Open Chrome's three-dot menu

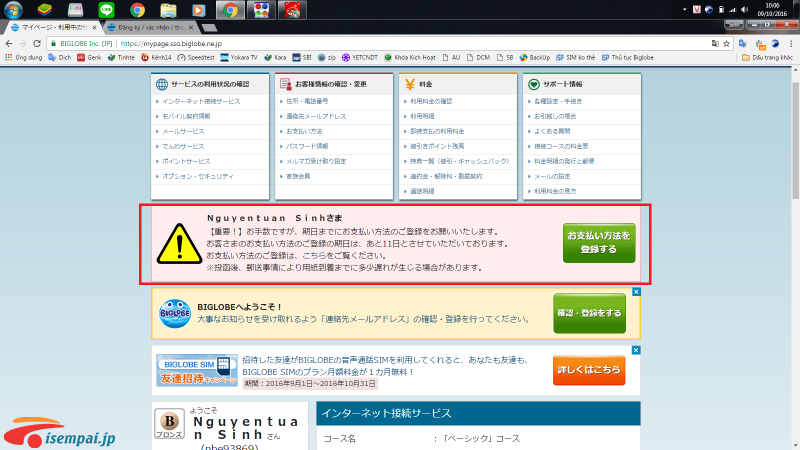(x=791, y=43)
